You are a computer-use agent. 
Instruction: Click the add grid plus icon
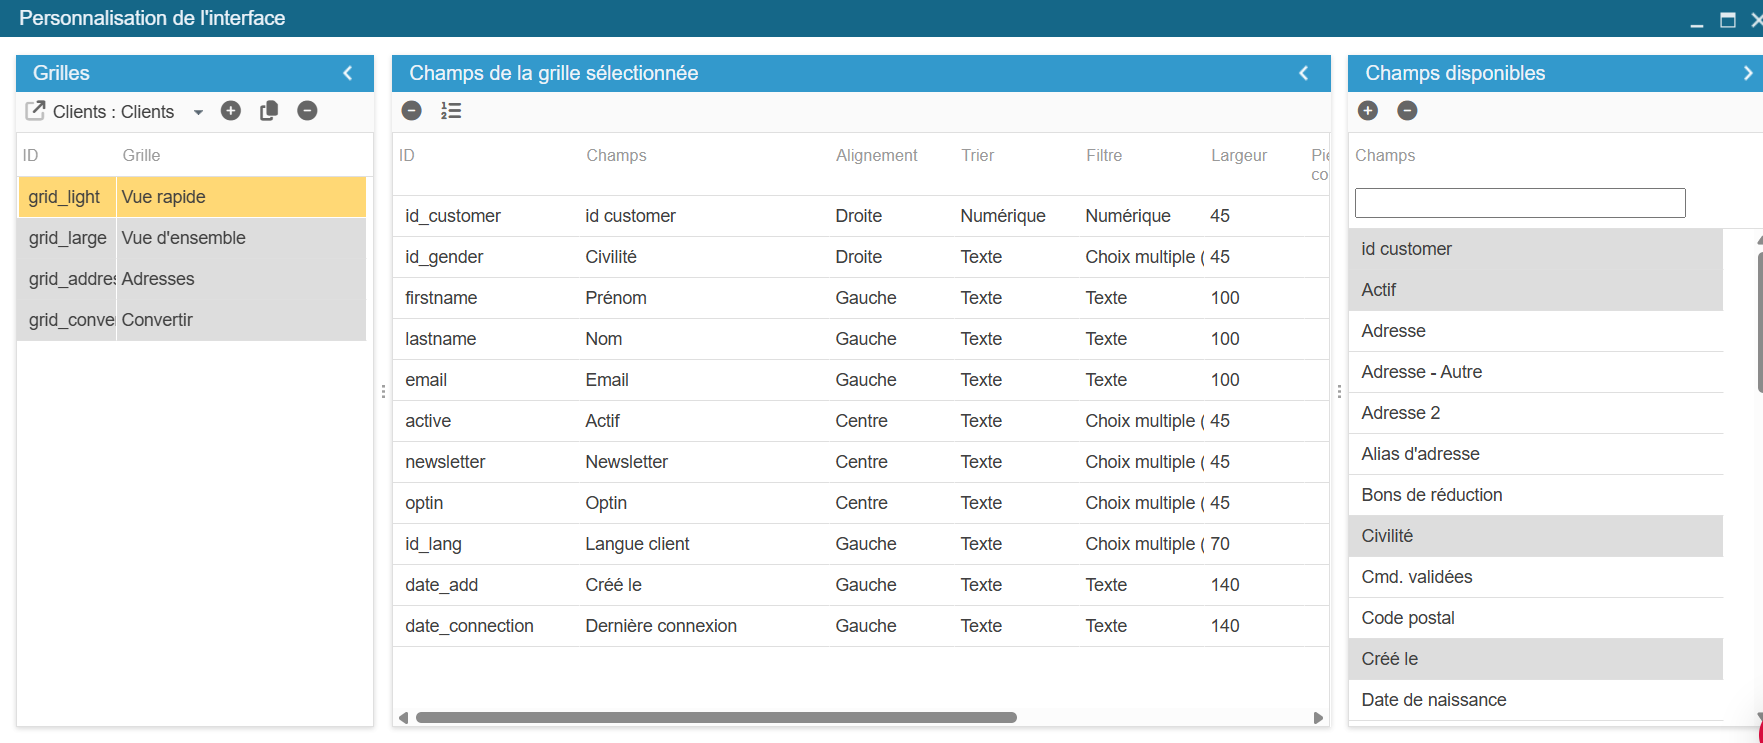231,111
